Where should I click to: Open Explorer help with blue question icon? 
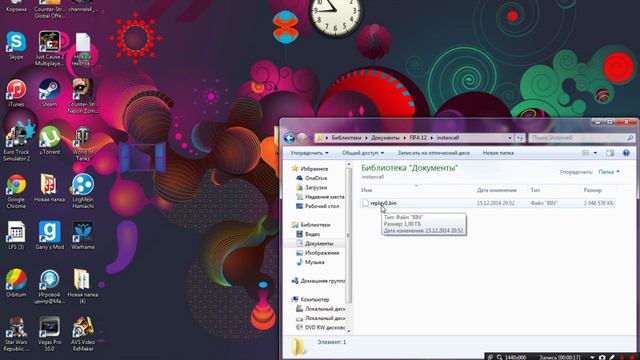[626, 153]
